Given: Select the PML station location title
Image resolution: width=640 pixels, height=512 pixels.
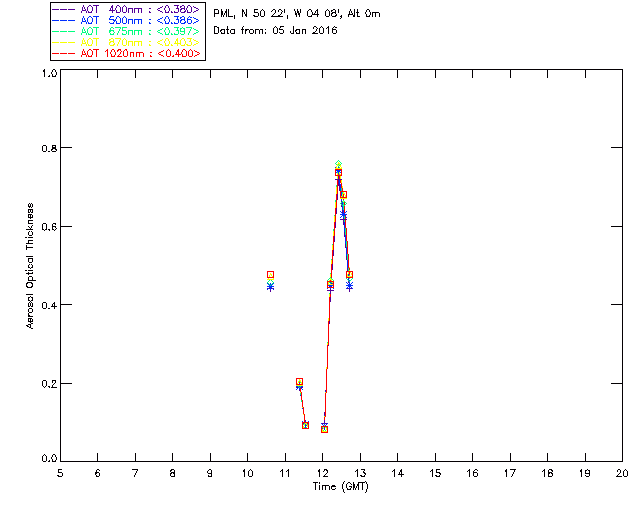Looking at the screenshot, I should click(297, 14).
